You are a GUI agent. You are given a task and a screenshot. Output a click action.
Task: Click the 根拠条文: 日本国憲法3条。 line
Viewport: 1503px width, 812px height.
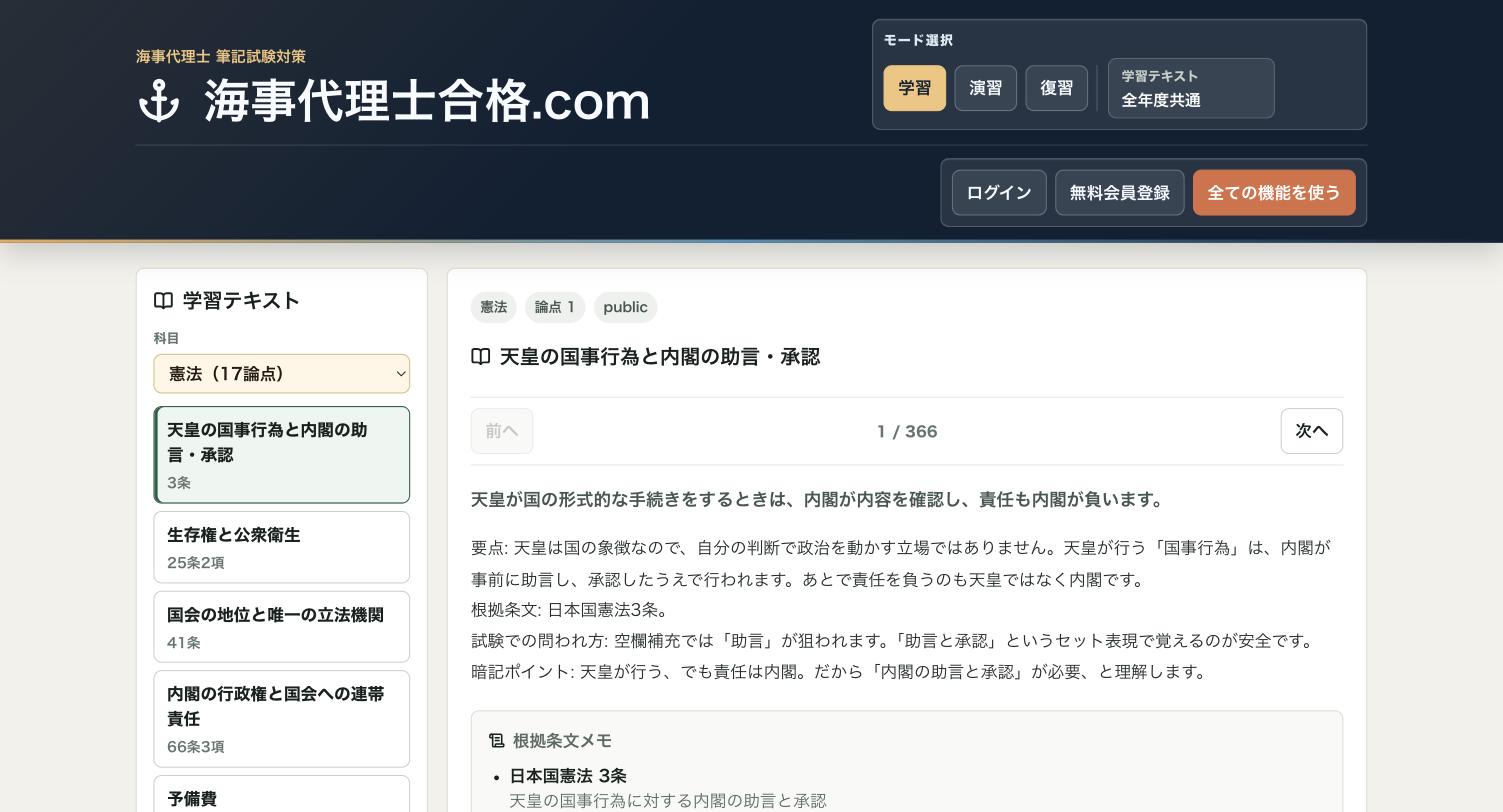pyautogui.click(x=572, y=610)
